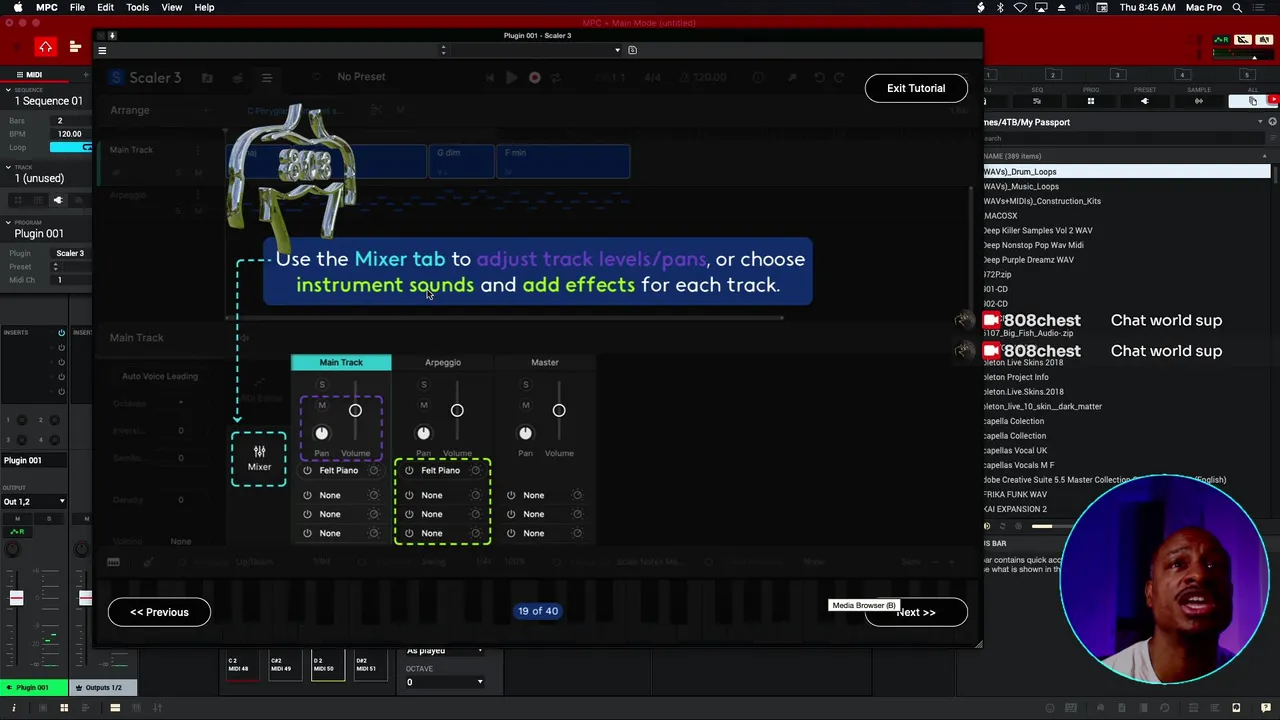Screen dimensions: 1280x720
Task: Go up one folder in browser
Action: tap(1272, 122)
